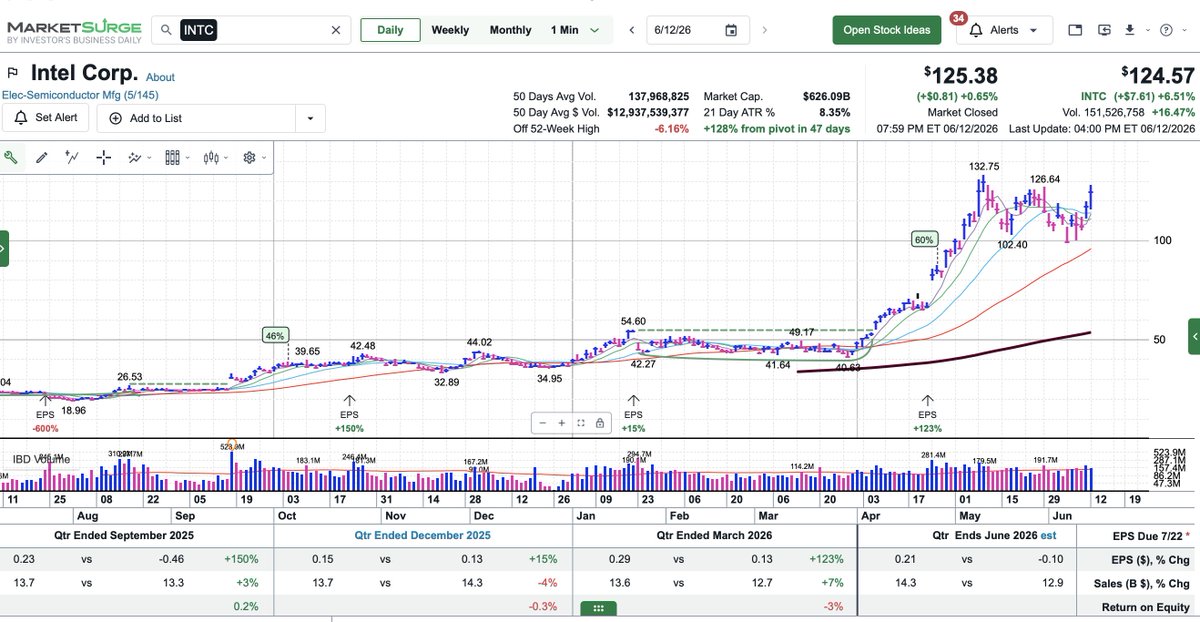
Task: Click the Qtr Ended March 2026 header
Action: tap(714, 535)
